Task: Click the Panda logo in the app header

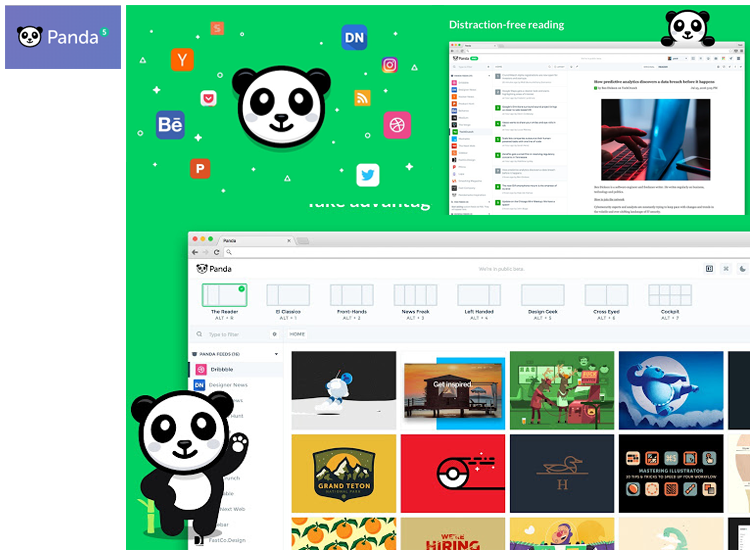Action: pyautogui.click(x=214, y=269)
